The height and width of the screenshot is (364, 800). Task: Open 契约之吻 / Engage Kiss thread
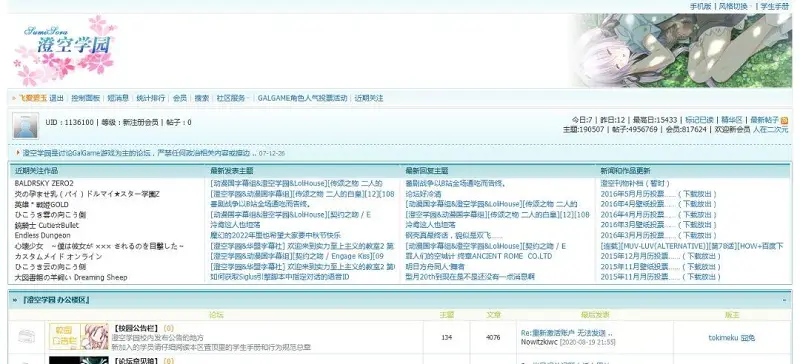click(x=297, y=256)
